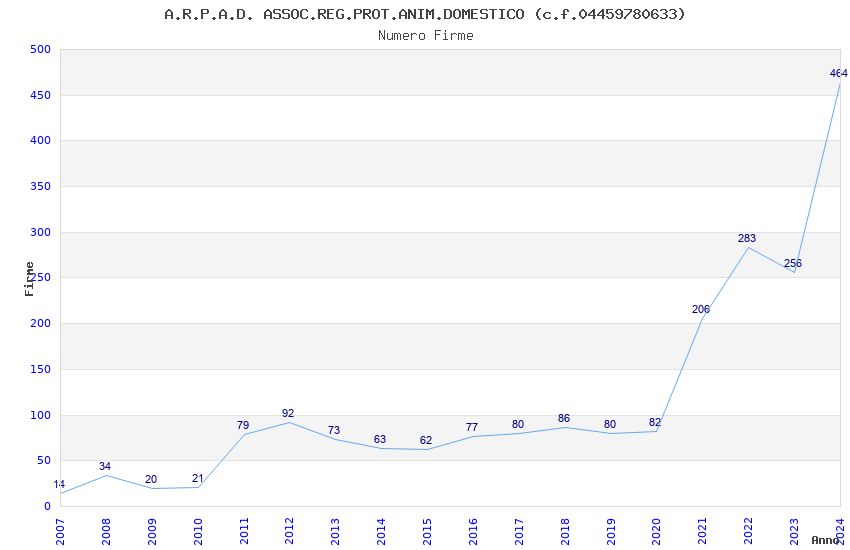Click the x-axis year 2007
850x550 pixels.
click(x=60, y=531)
